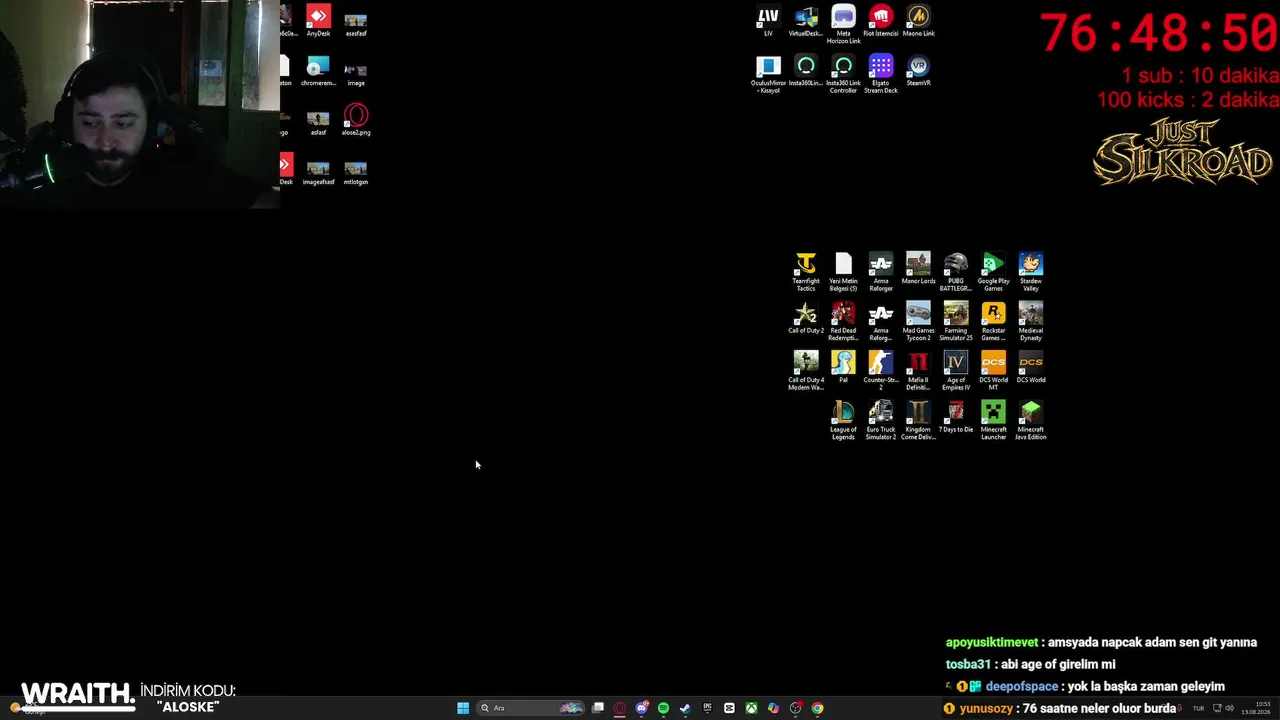Open Steam from the taskbar
1280x720 pixels.
(685, 708)
